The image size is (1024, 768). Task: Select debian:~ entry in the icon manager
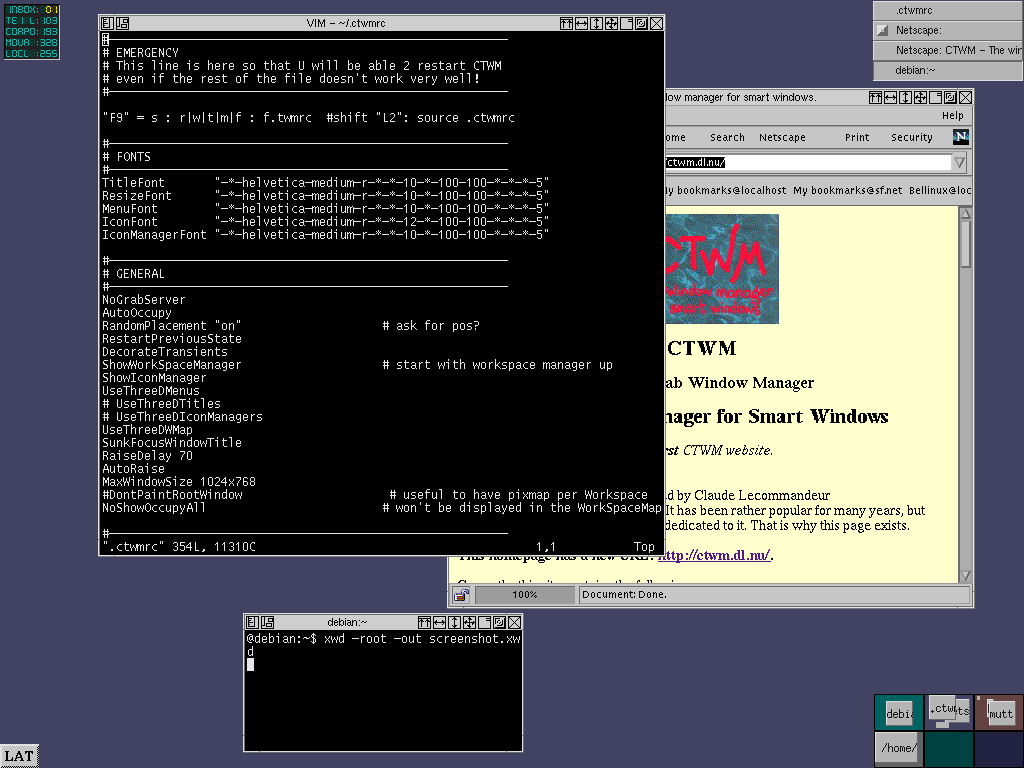point(948,71)
